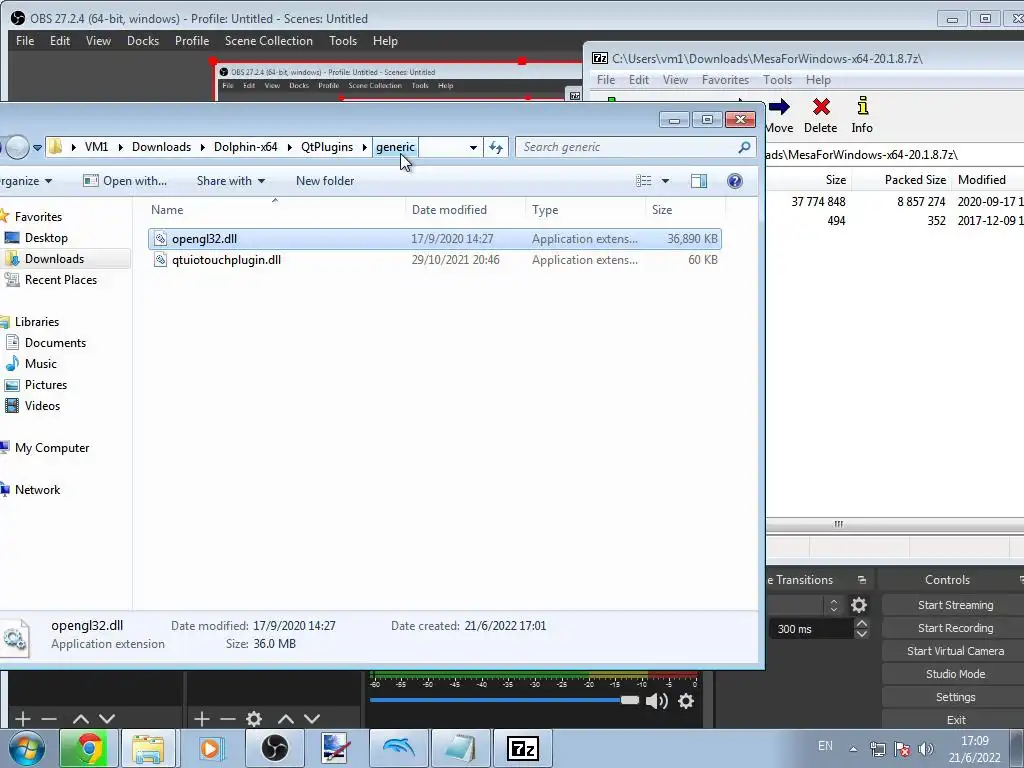
Task: Open OBS Scene Collection menu
Action: [268, 40]
